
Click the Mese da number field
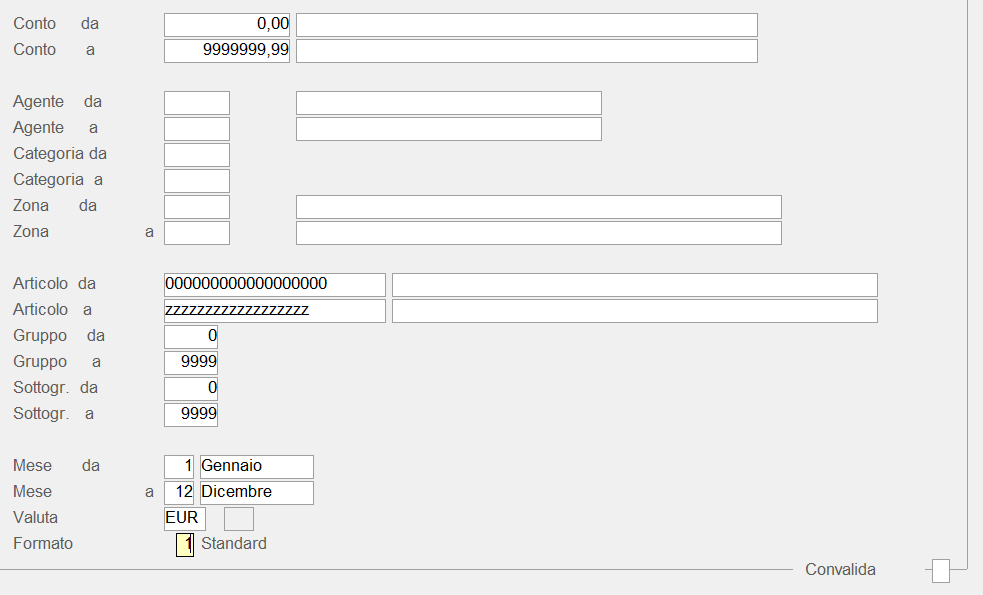(179, 466)
